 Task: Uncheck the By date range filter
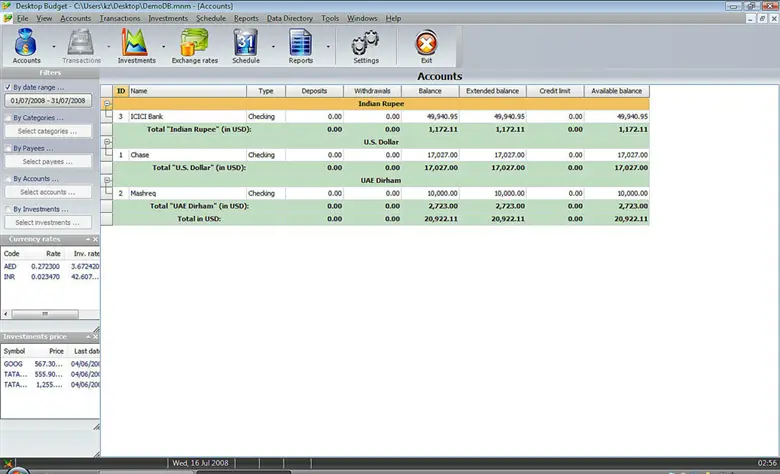pyautogui.click(x=8, y=87)
